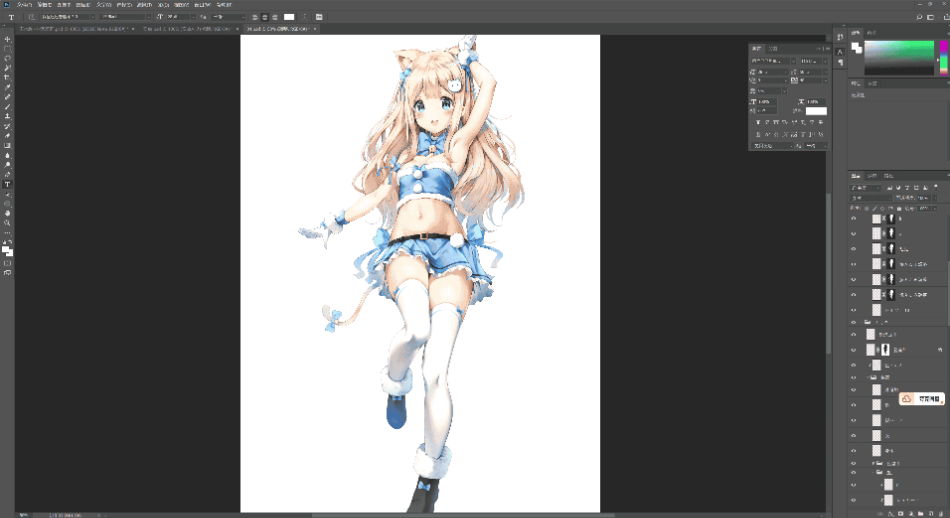Image resolution: width=950 pixels, height=518 pixels.
Task: Click the character panel toggle in options bar
Action: click(319, 17)
